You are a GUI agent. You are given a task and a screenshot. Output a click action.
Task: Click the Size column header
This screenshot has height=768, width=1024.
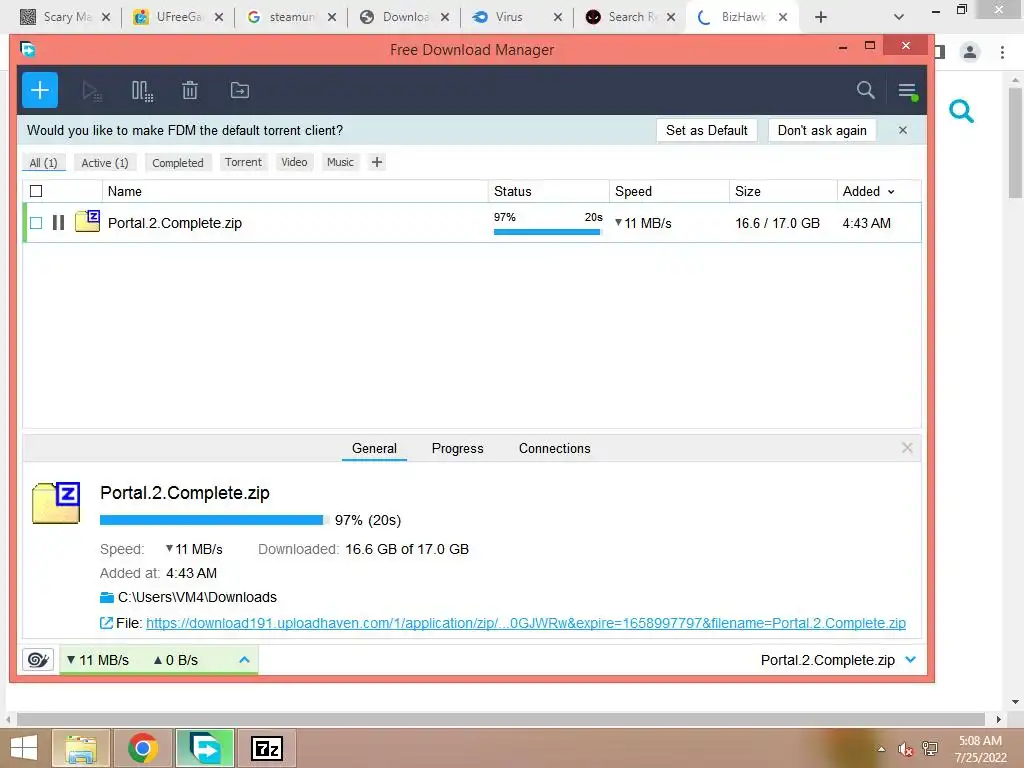783,191
